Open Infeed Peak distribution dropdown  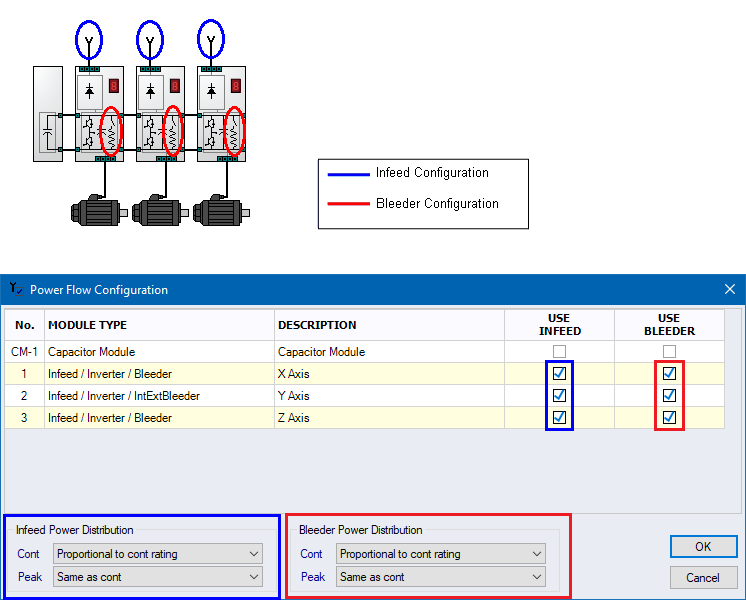point(158,577)
